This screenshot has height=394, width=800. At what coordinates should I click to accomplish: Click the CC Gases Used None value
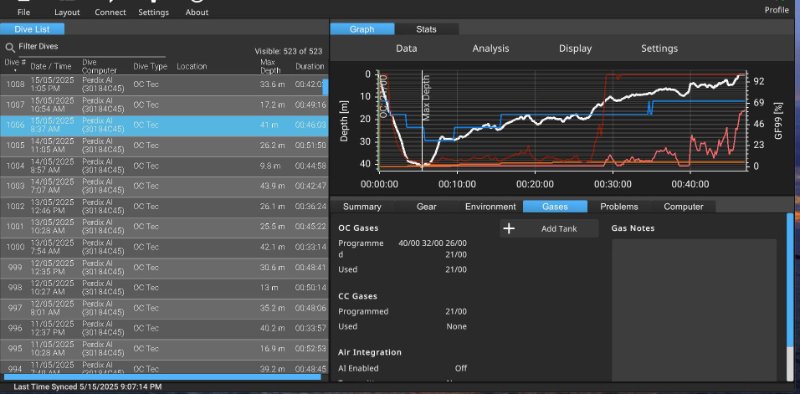click(456, 327)
